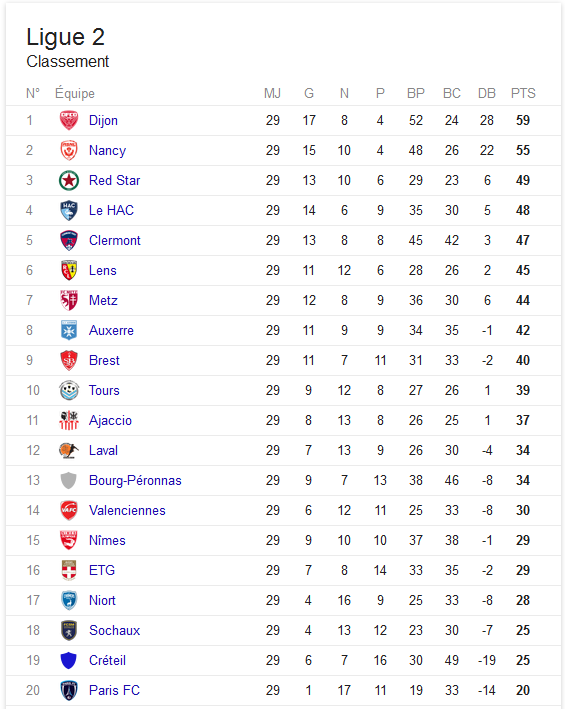The height and width of the screenshot is (709, 565).
Task: Open the Bourg-Péronnas team page
Action: point(135,480)
